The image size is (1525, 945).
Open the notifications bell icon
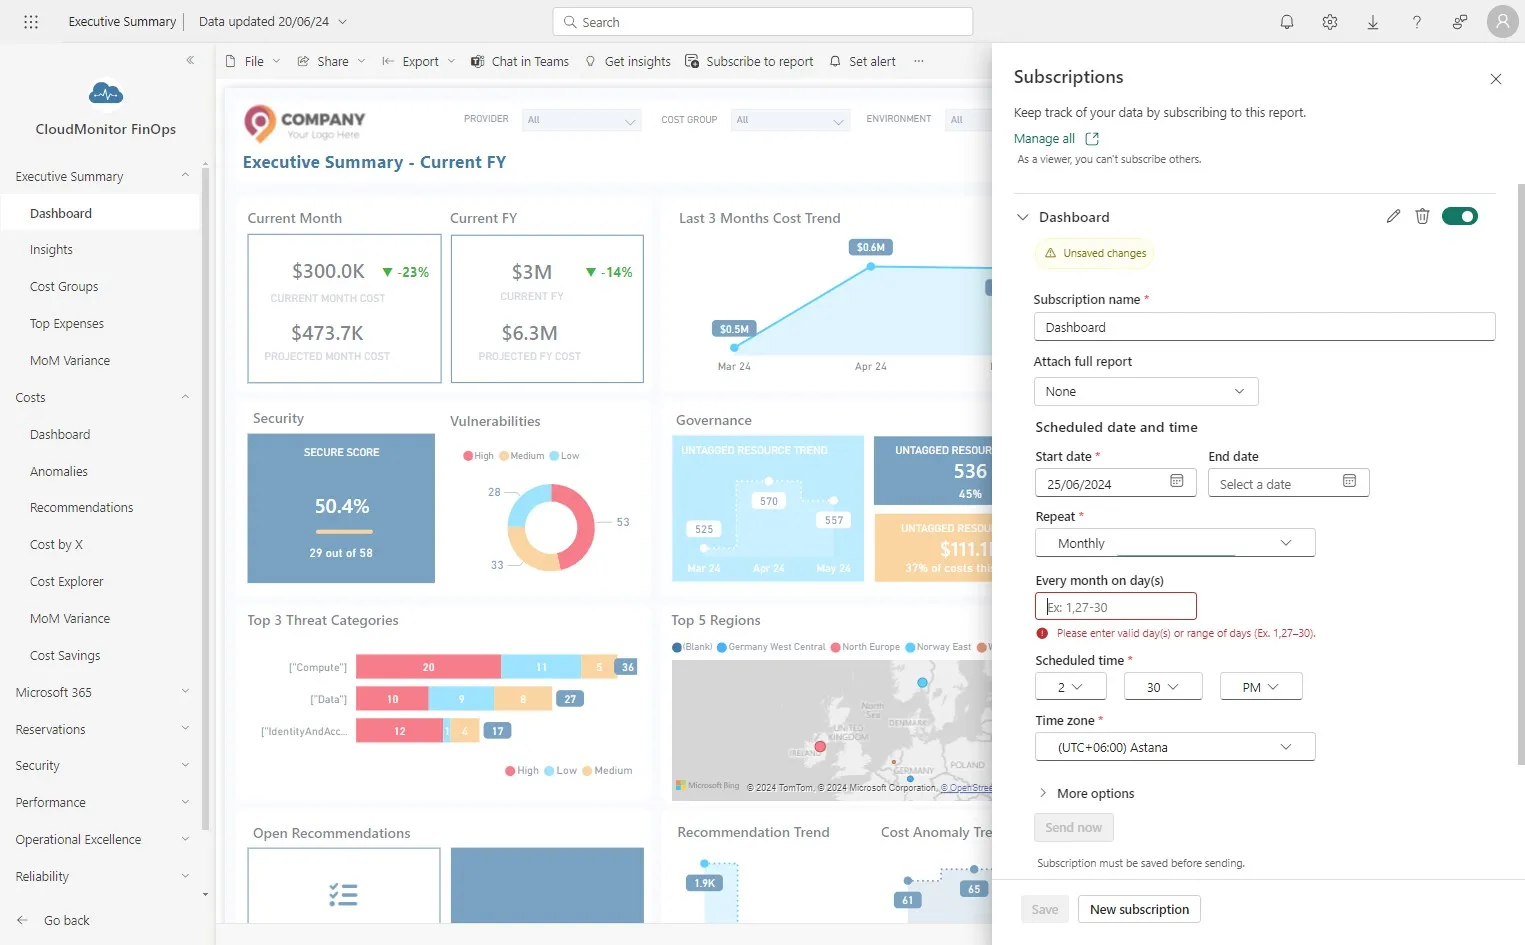click(1287, 22)
